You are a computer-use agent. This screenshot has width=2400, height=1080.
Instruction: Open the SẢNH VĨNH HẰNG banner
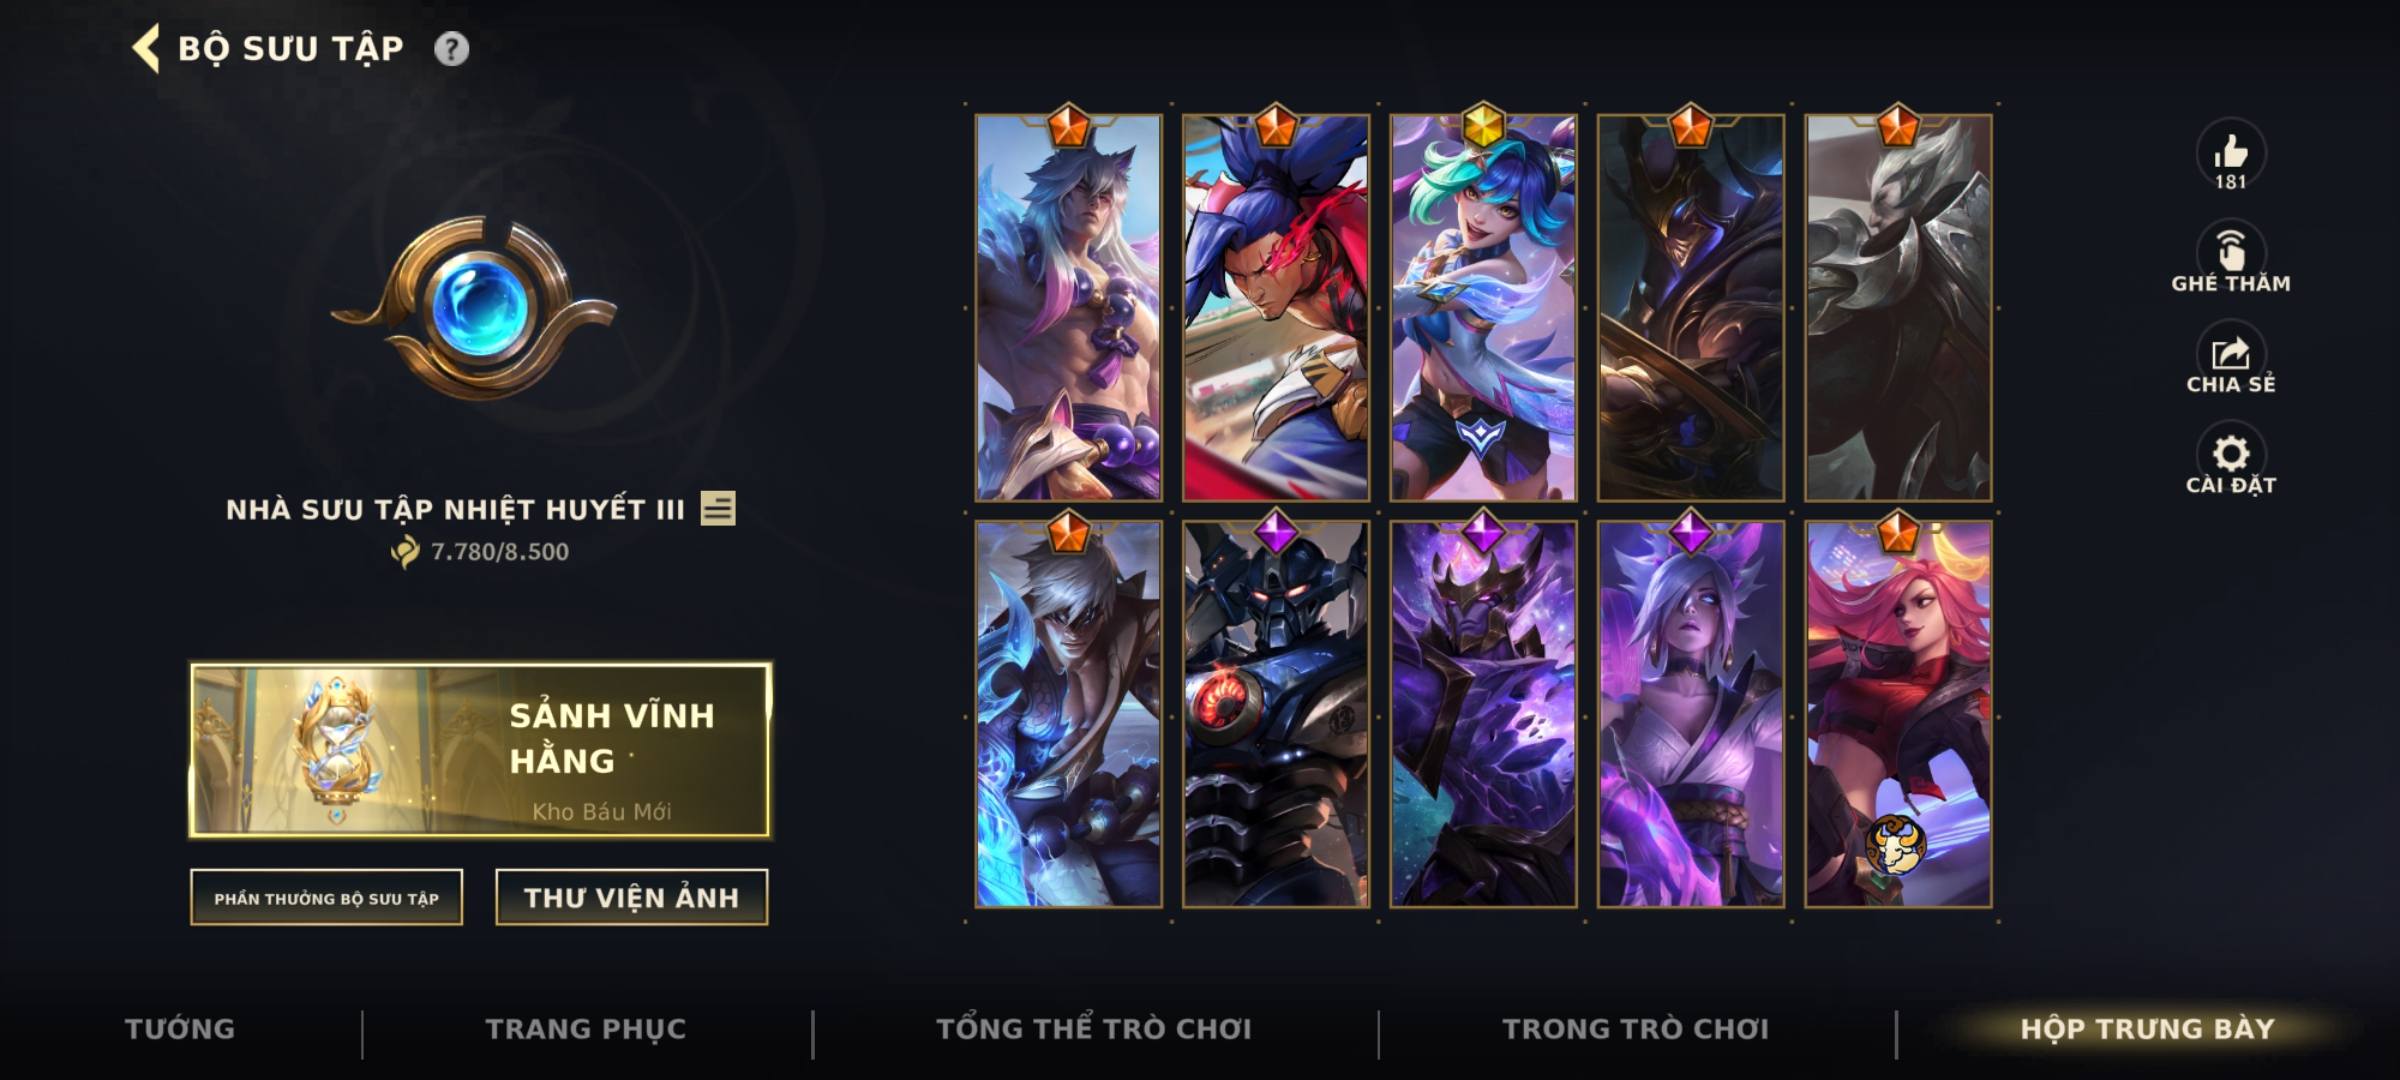(481, 750)
